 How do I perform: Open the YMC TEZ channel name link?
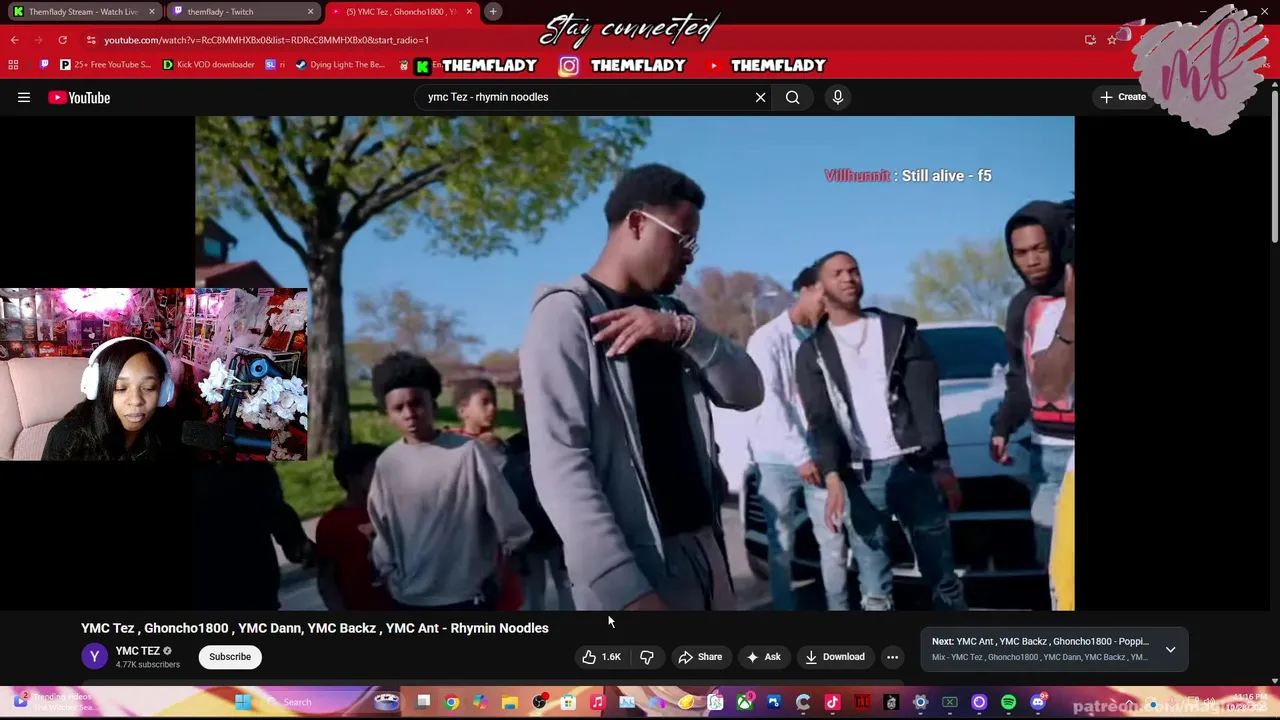(137, 651)
